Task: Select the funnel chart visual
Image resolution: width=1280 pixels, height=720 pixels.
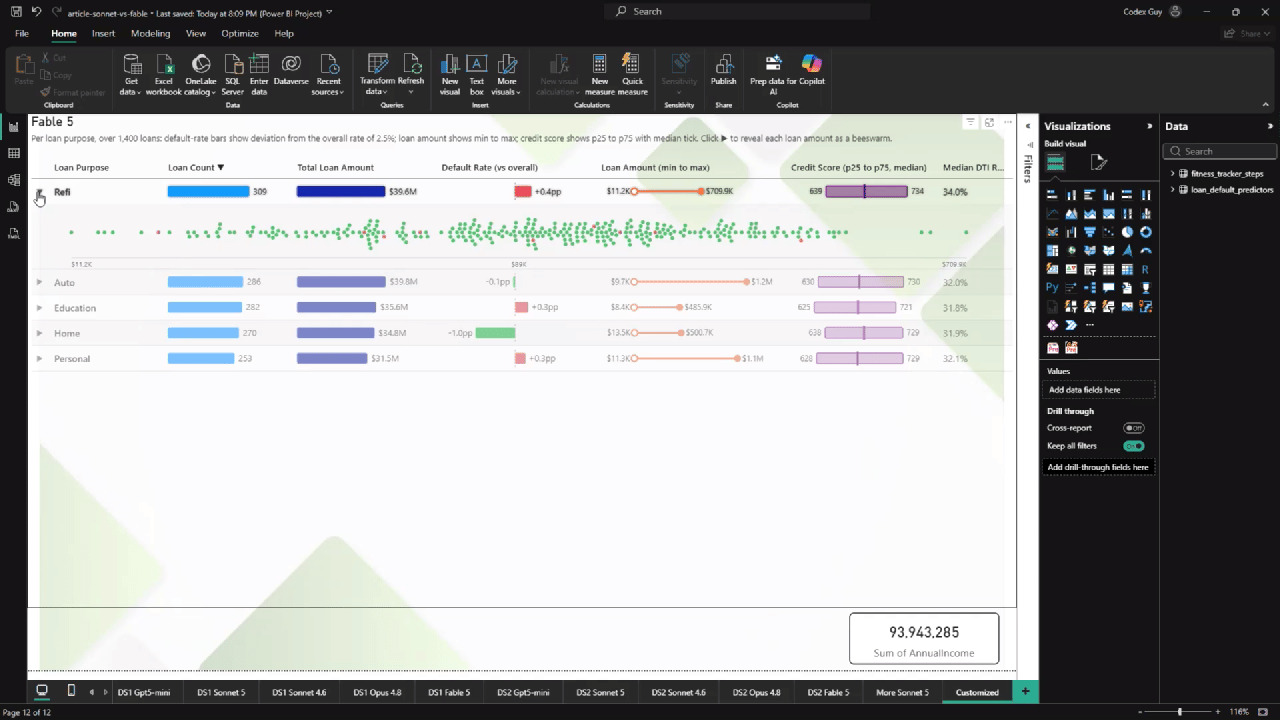Action: [1090, 232]
